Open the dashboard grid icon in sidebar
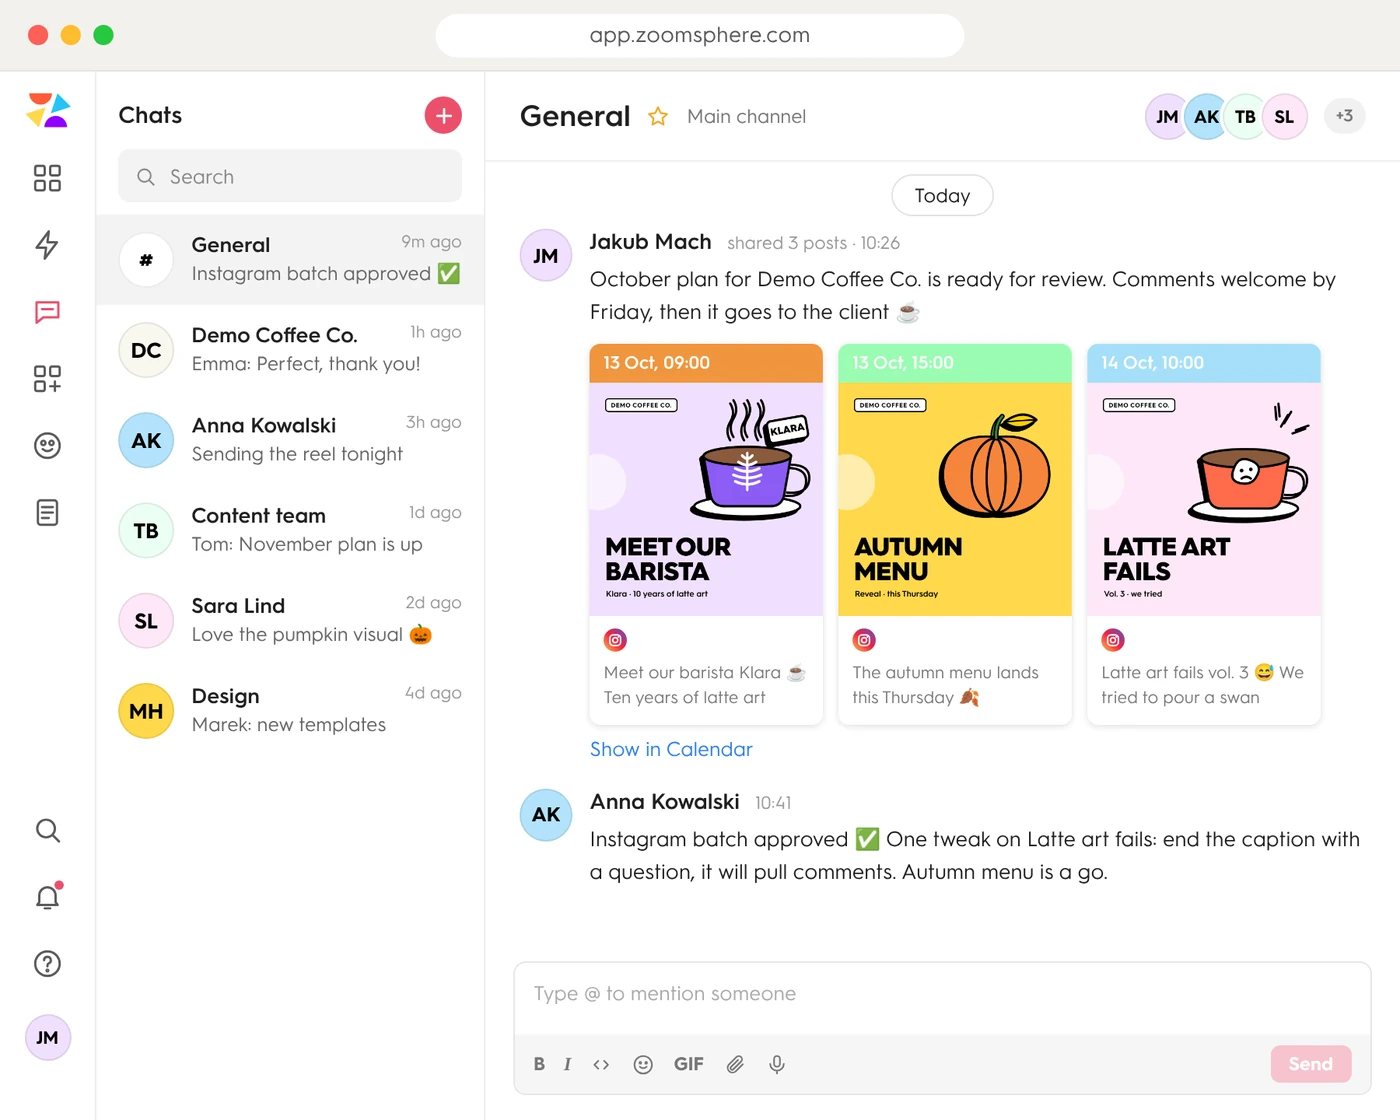 coord(47,178)
